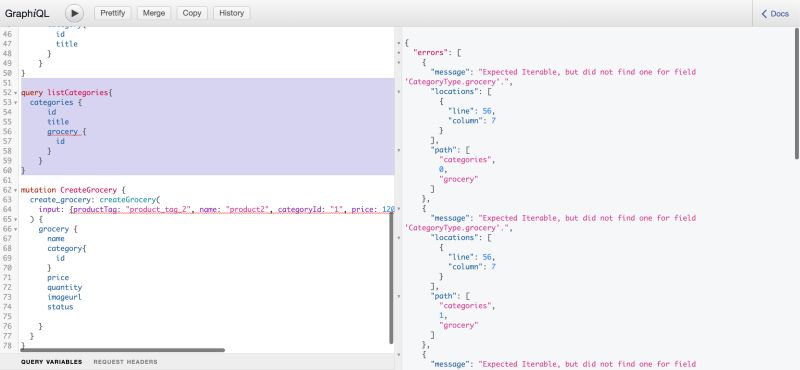Click the 'imageurl' field on line 73
Viewport: 800px width, 370px height.
[65, 297]
